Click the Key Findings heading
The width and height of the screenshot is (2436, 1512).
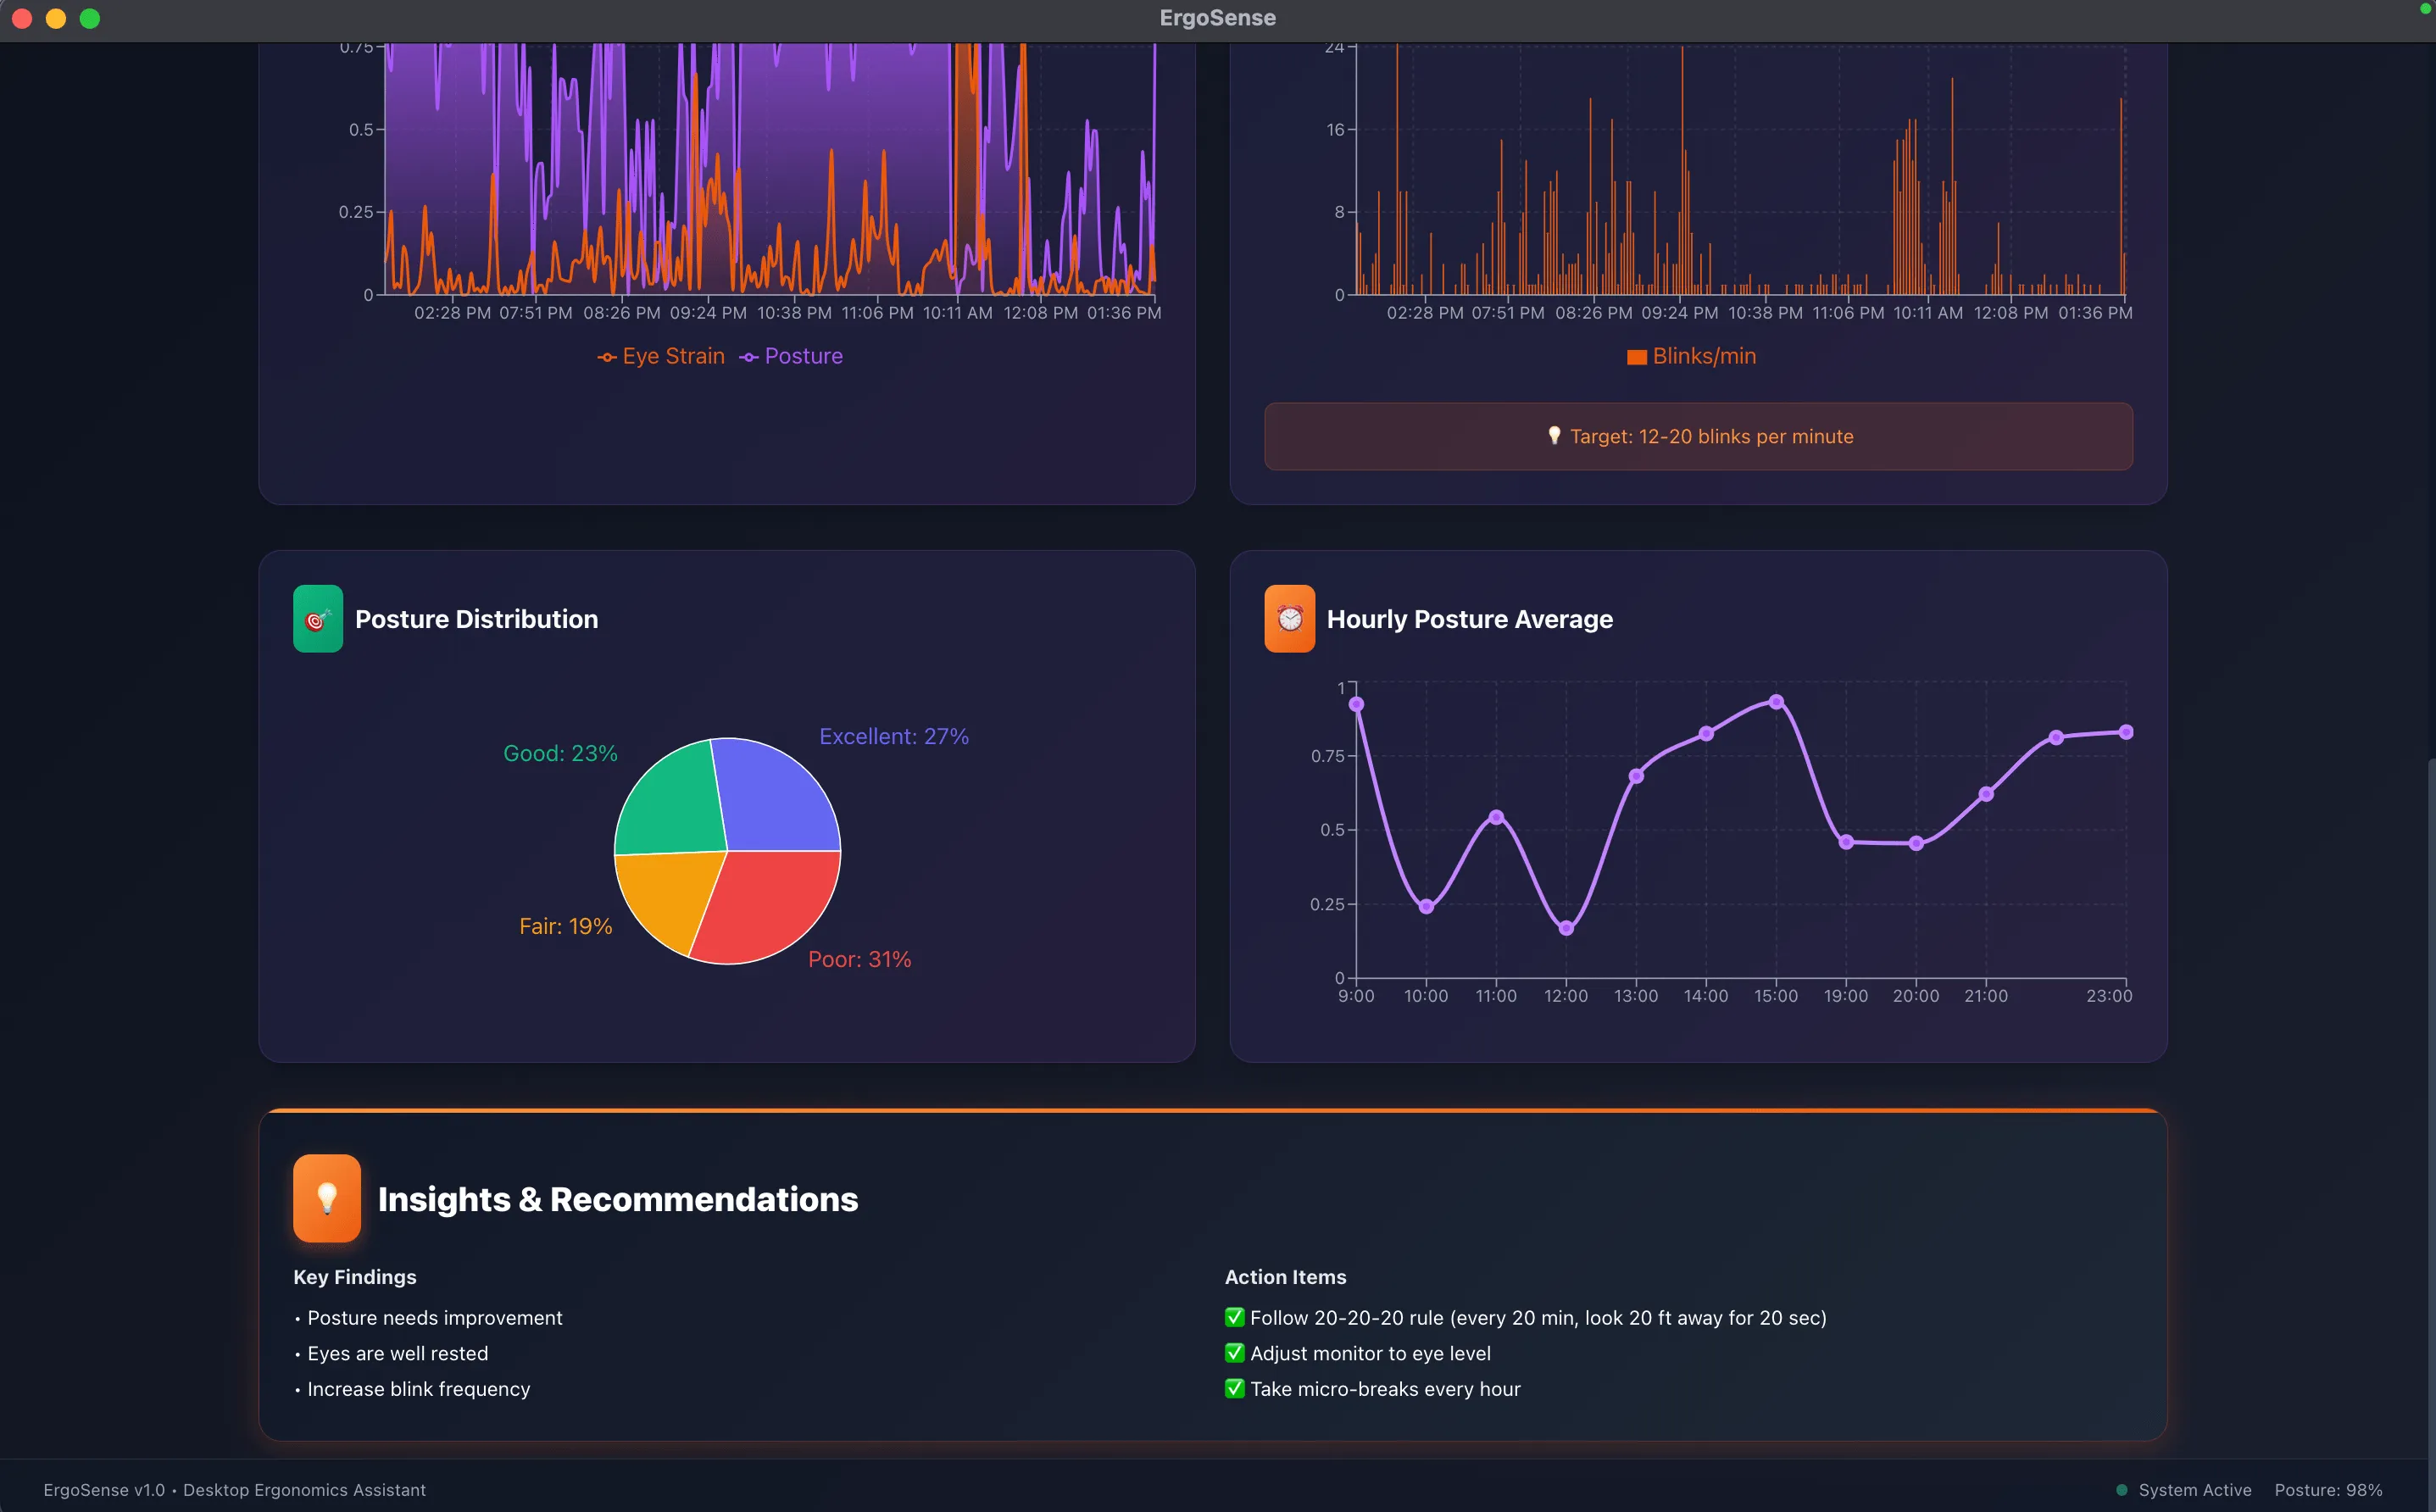pyautogui.click(x=354, y=1277)
